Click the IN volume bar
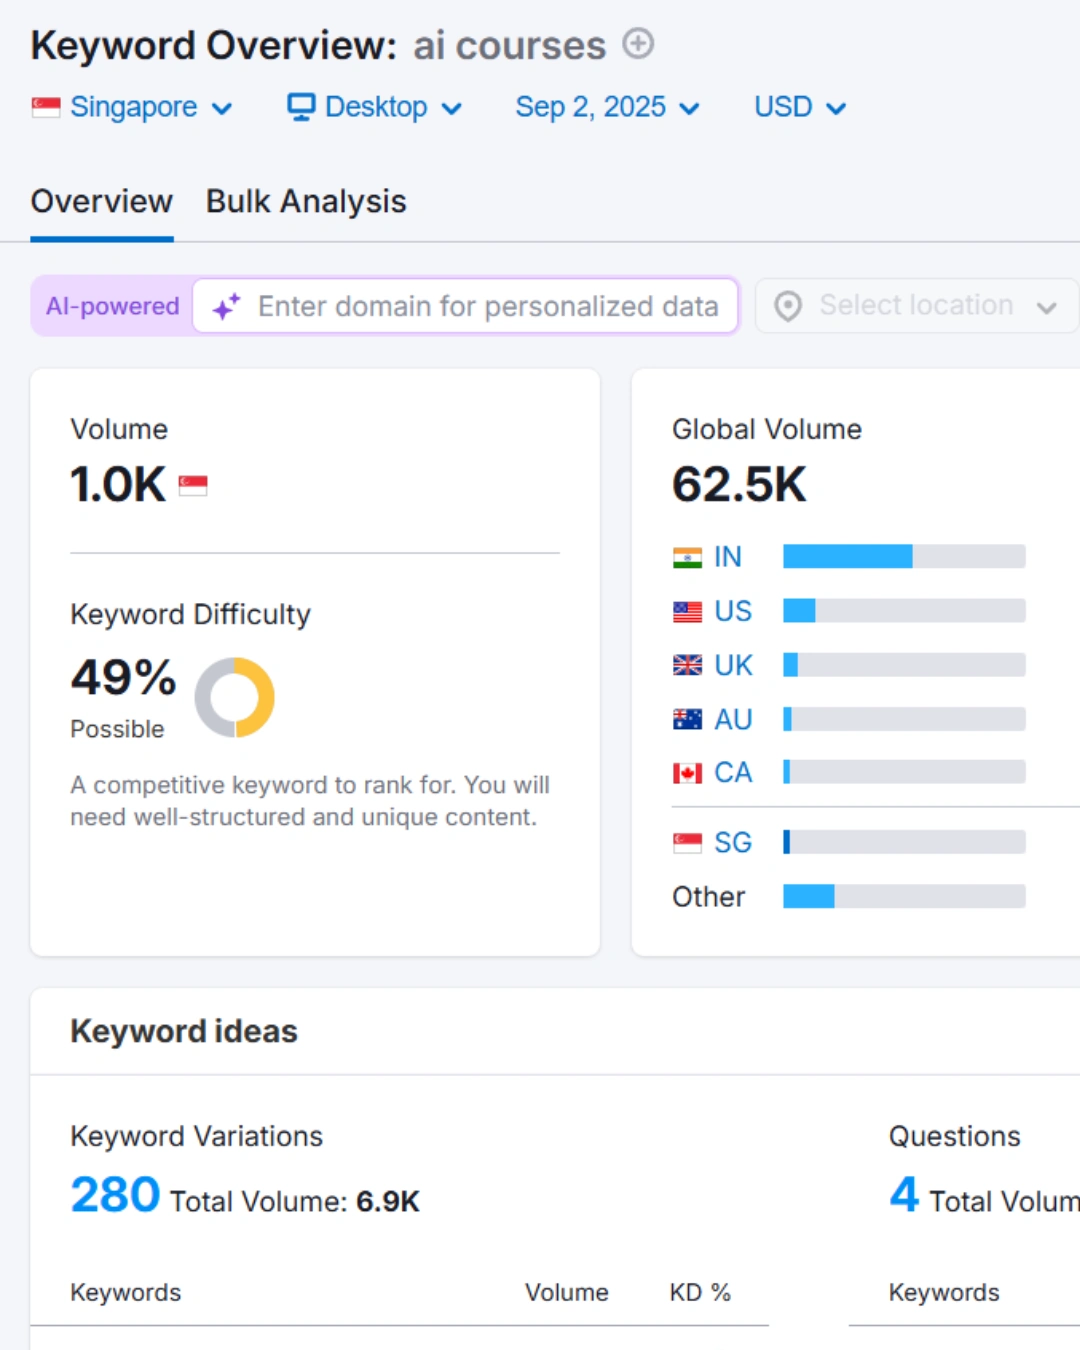 pyautogui.click(x=903, y=557)
